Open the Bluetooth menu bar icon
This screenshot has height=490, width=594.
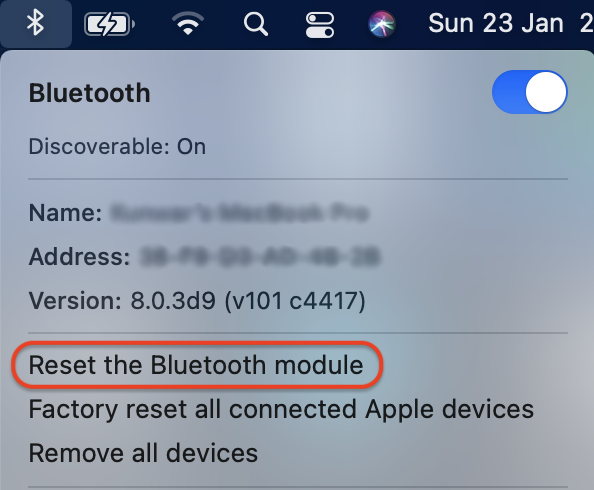point(35,23)
